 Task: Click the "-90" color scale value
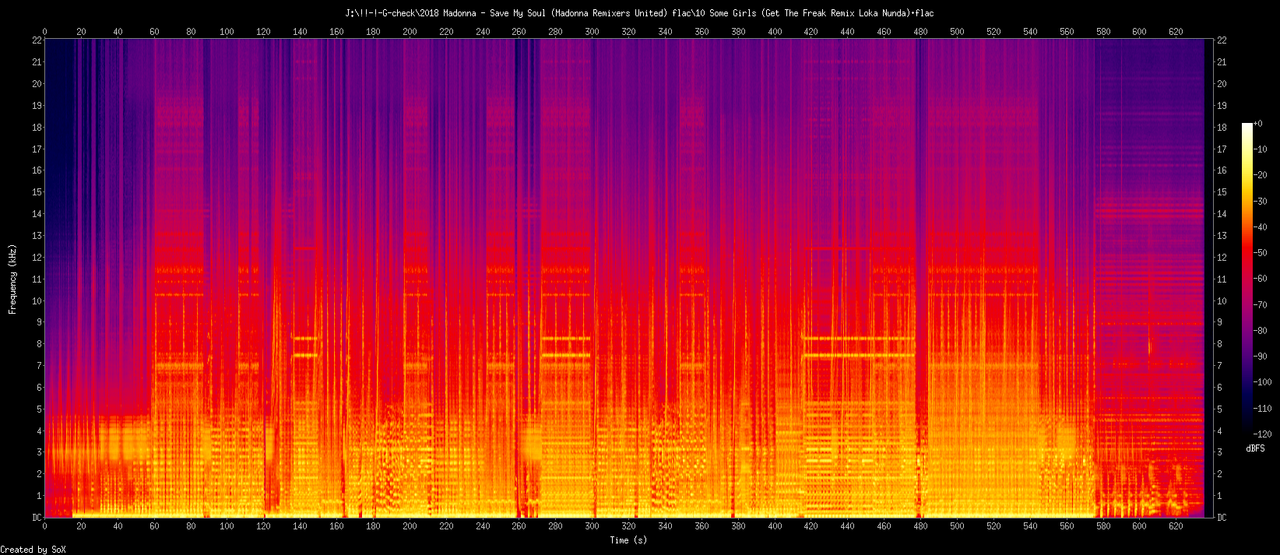pos(1260,357)
